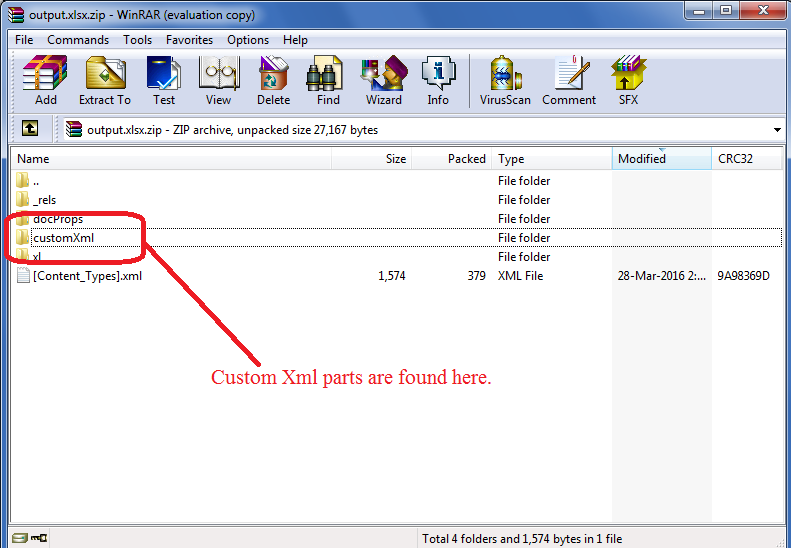
Task: Select the xl folder
Action: [396, 257]
